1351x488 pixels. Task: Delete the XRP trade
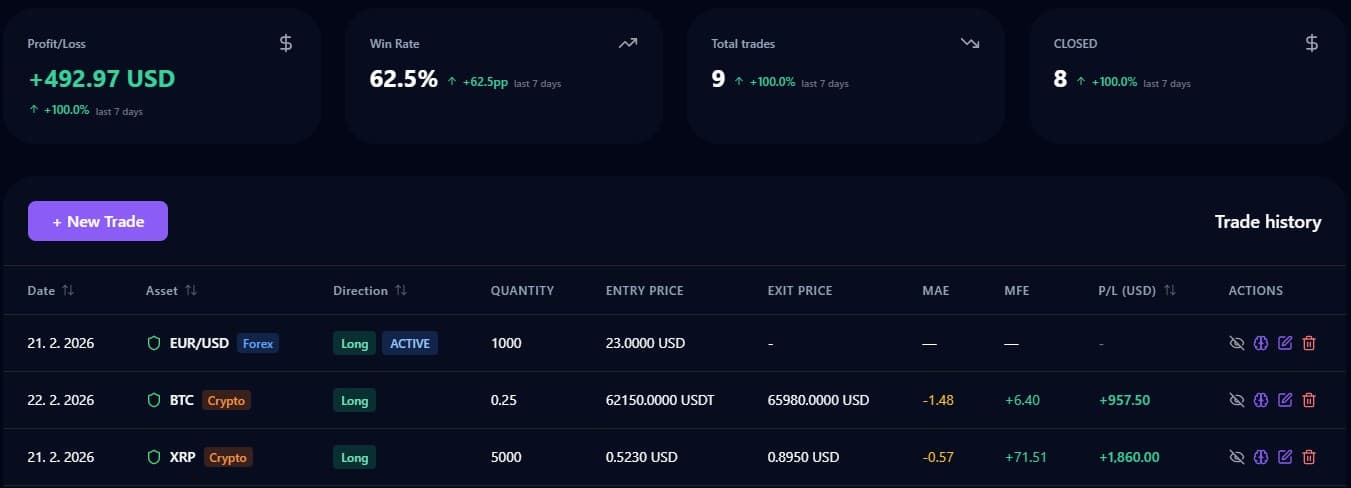pos(1309,457)
